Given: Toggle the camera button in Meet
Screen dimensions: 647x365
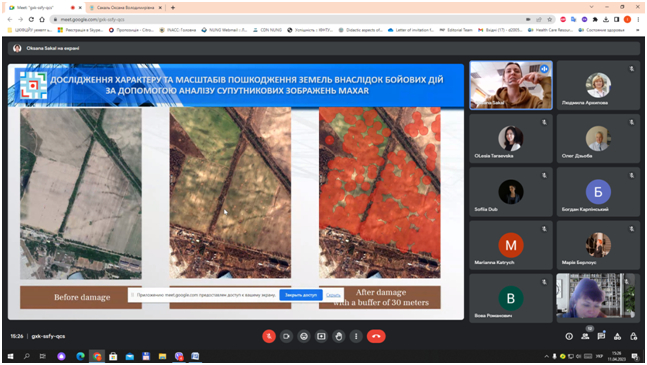Looking at the screenshot, I should (286, 336).
